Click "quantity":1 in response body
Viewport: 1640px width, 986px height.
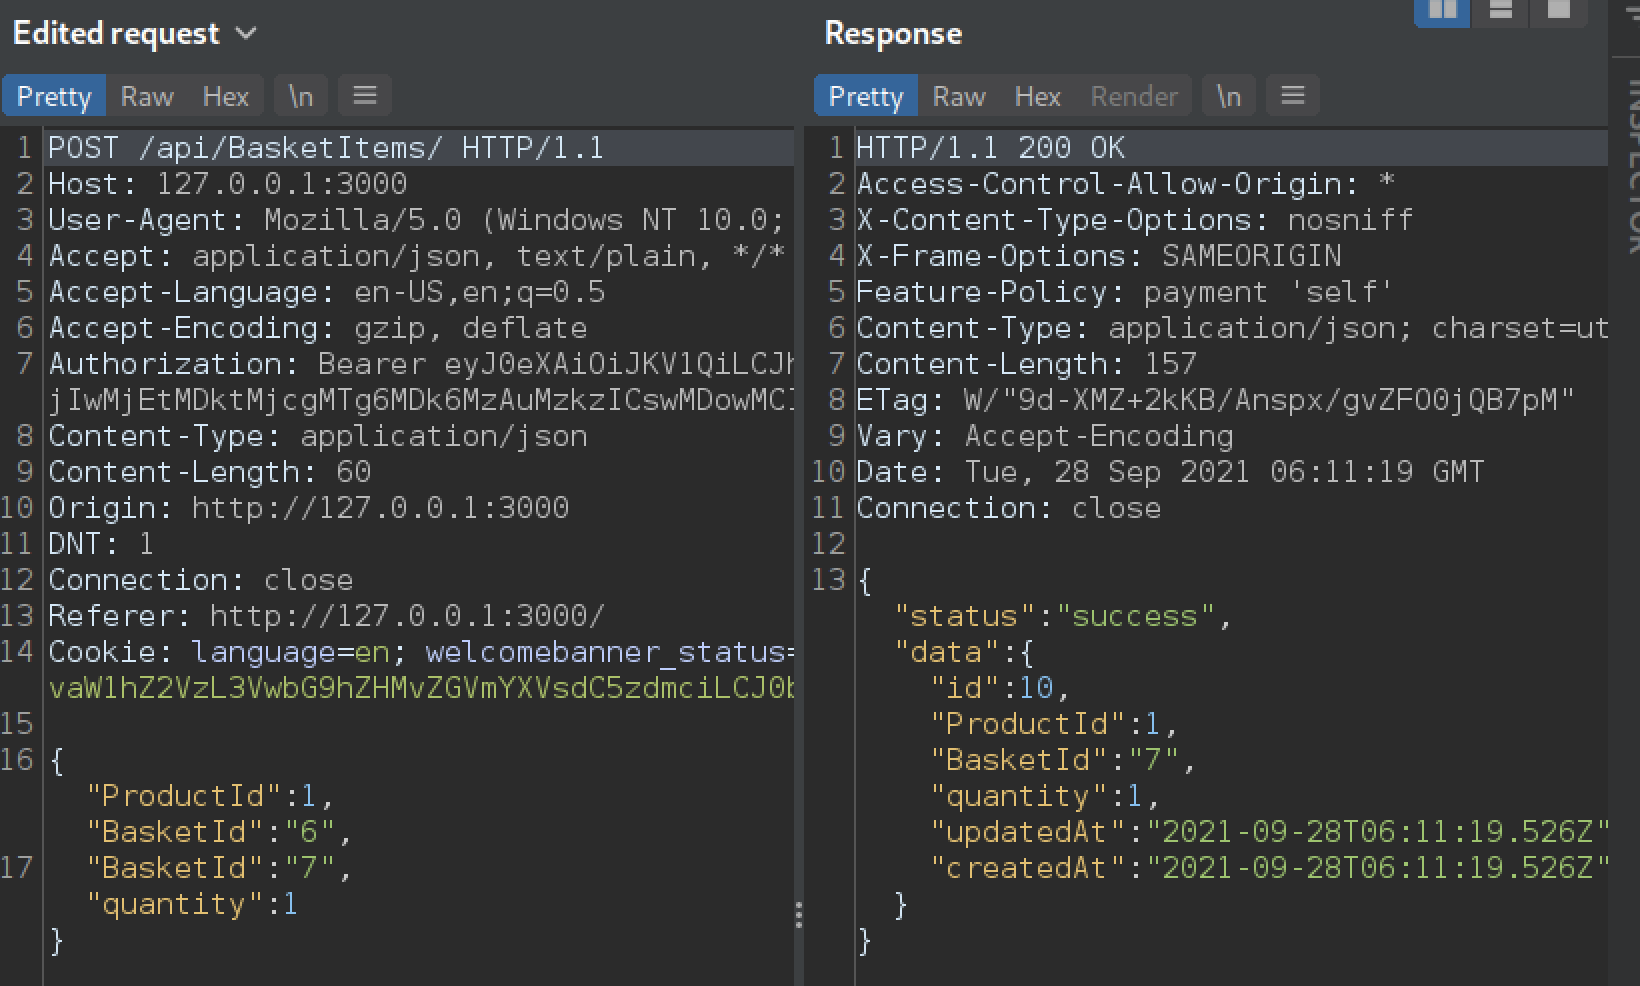tap(1045, 796)
